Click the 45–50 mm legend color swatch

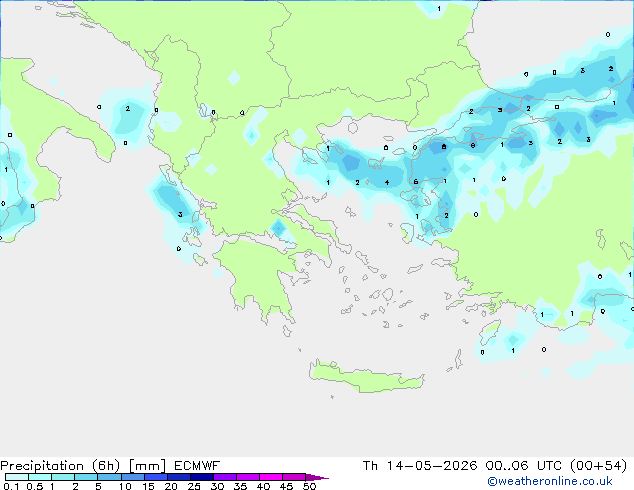294,477
